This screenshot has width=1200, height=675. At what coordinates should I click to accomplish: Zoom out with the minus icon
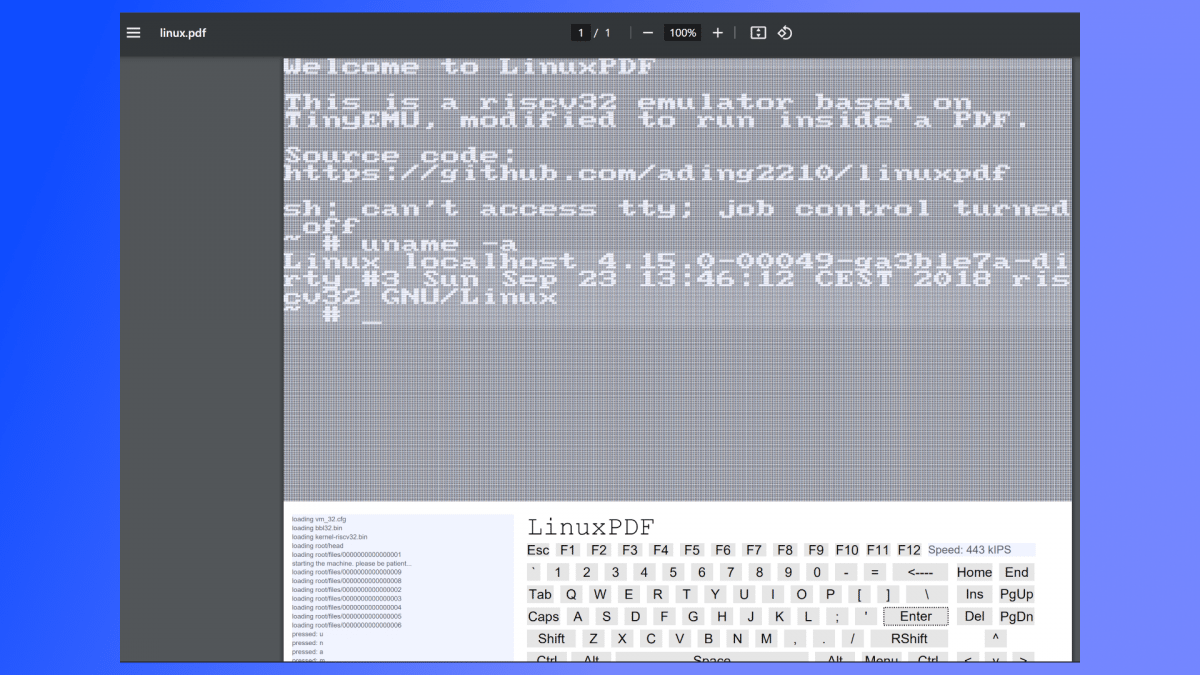pos(648,33)
